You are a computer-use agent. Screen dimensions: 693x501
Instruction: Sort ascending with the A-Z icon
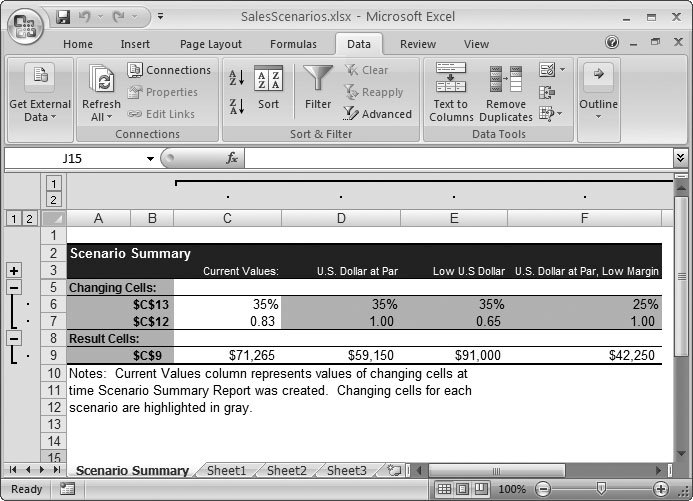(237, 78)
